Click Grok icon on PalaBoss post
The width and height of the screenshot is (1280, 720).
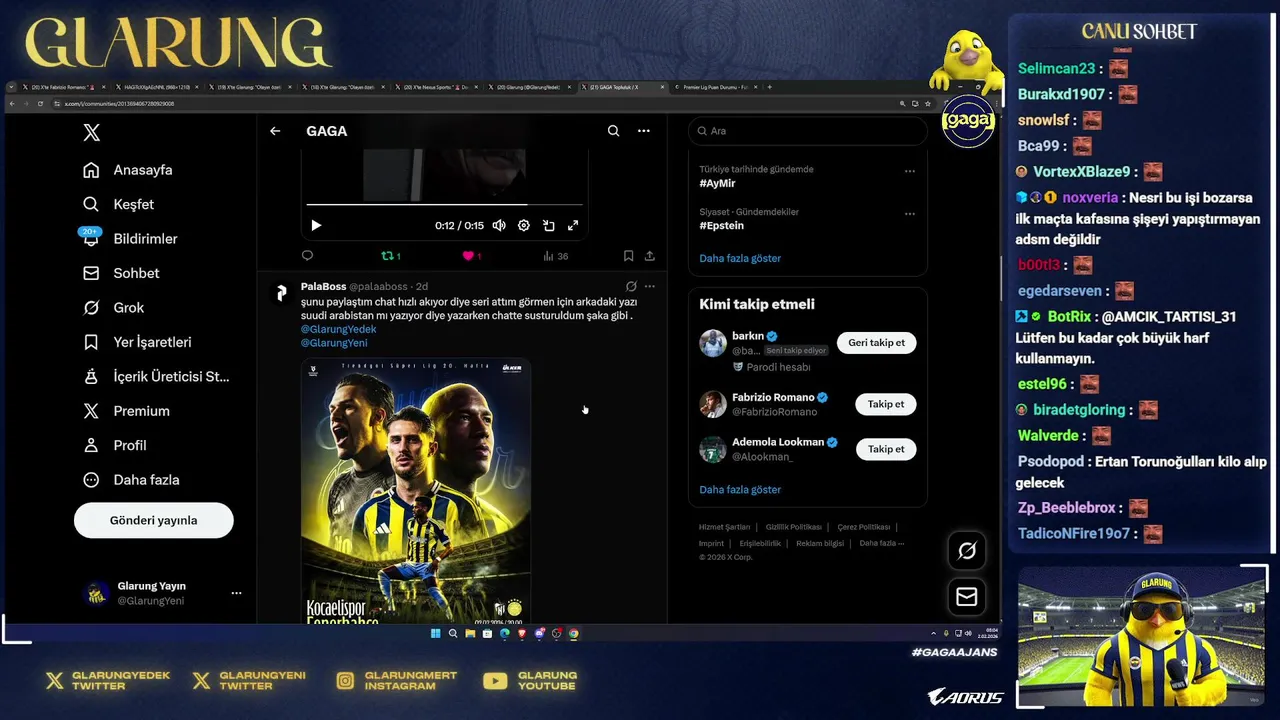tap(631, 287)
